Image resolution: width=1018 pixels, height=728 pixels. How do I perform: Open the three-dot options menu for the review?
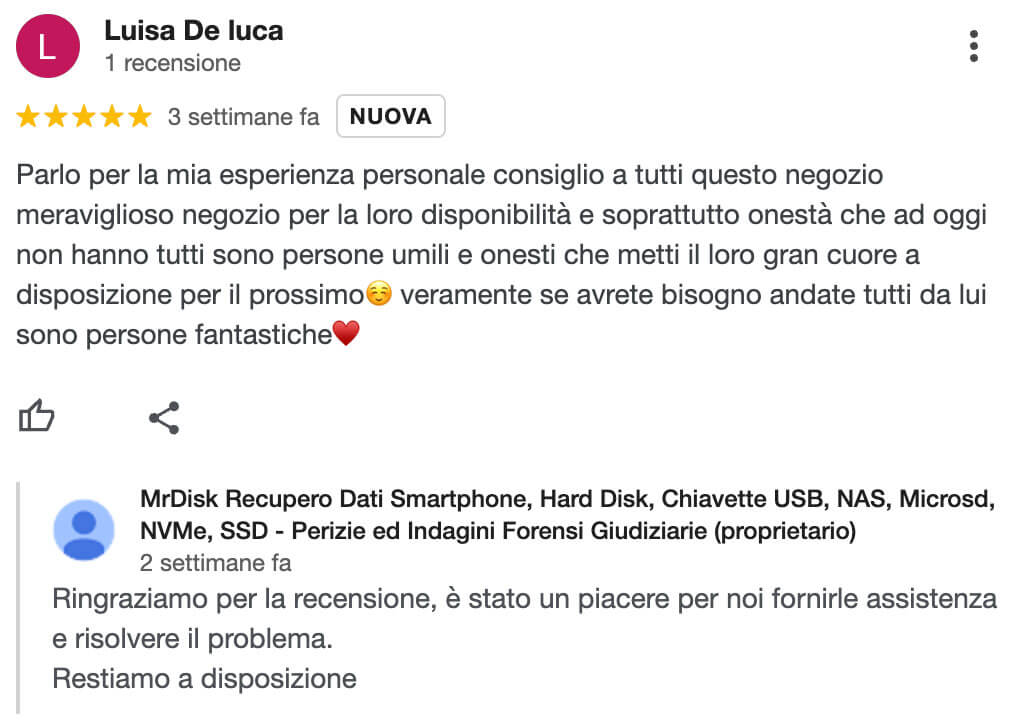coord(973,46)
